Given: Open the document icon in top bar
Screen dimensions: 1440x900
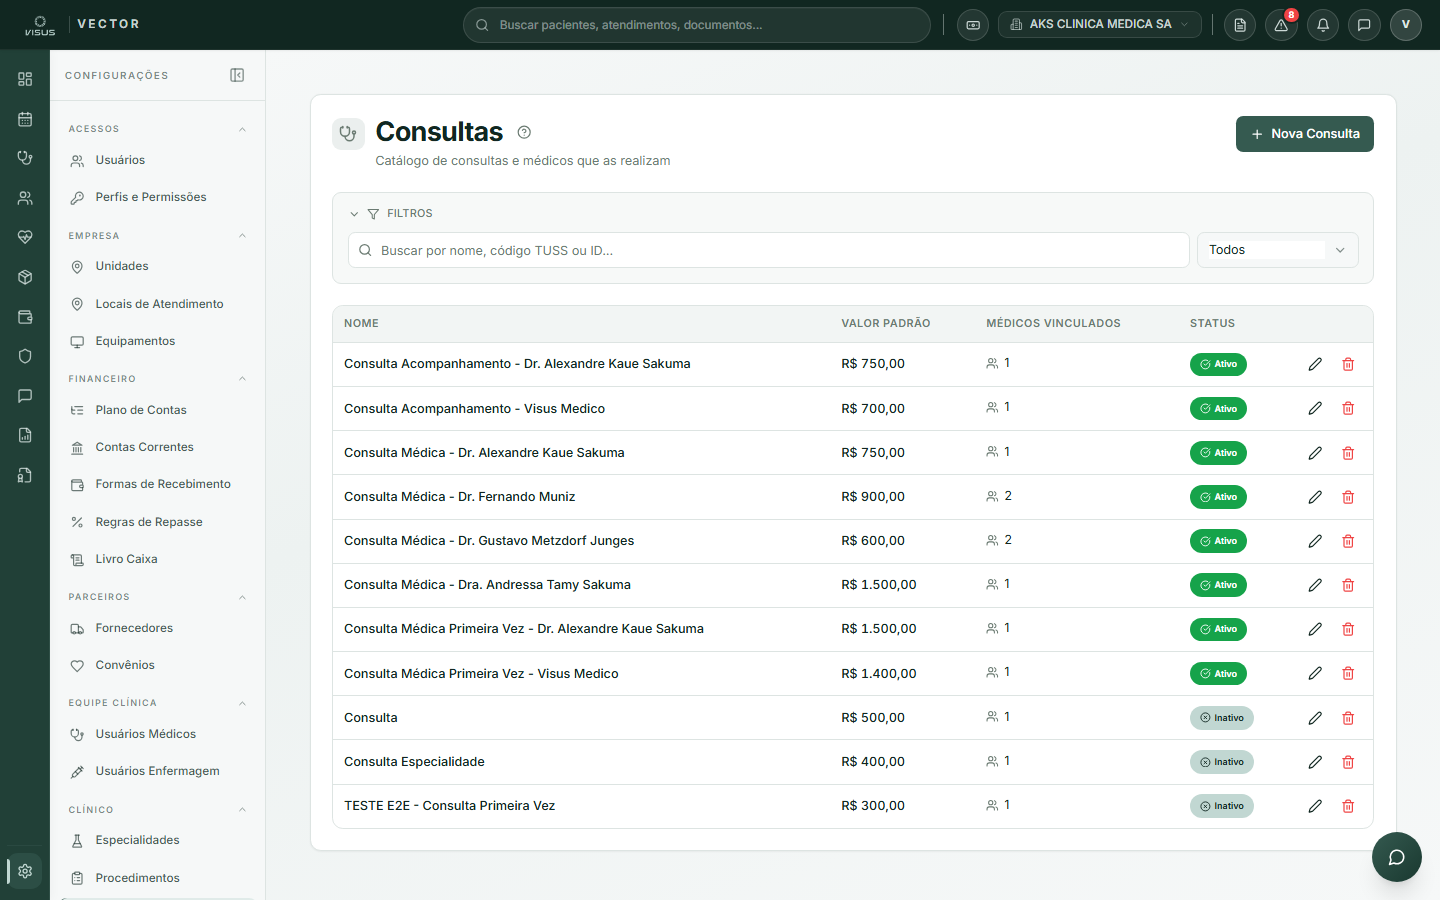Looking at the screenshot, I should (x=1240, y=25).
